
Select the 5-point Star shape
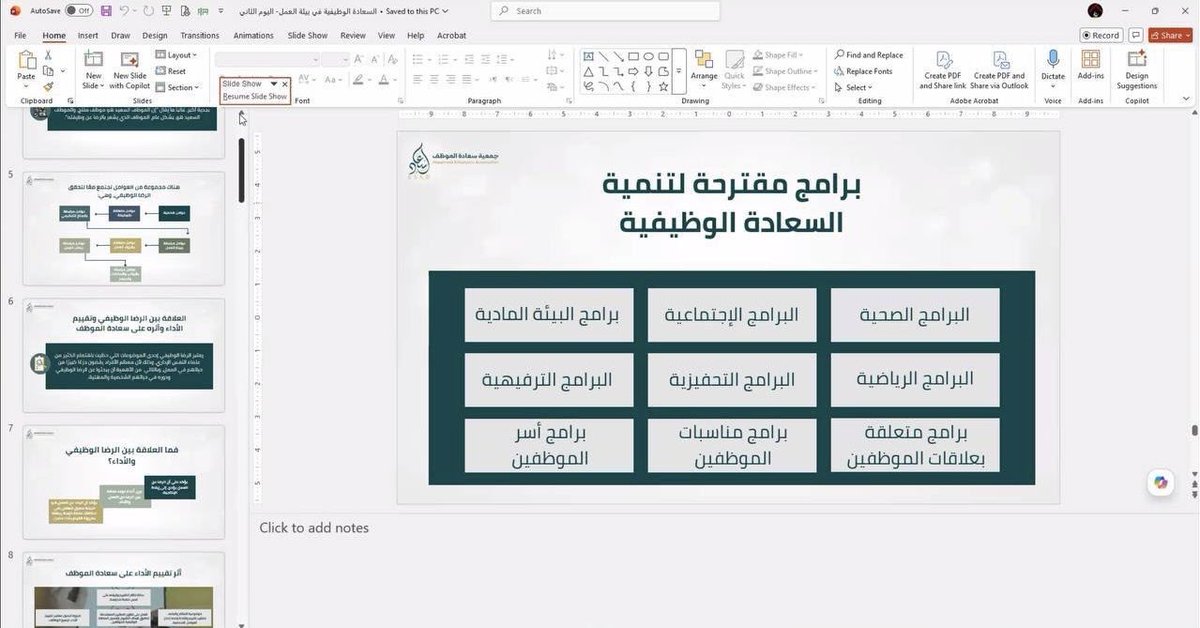(x=664, y=87)
